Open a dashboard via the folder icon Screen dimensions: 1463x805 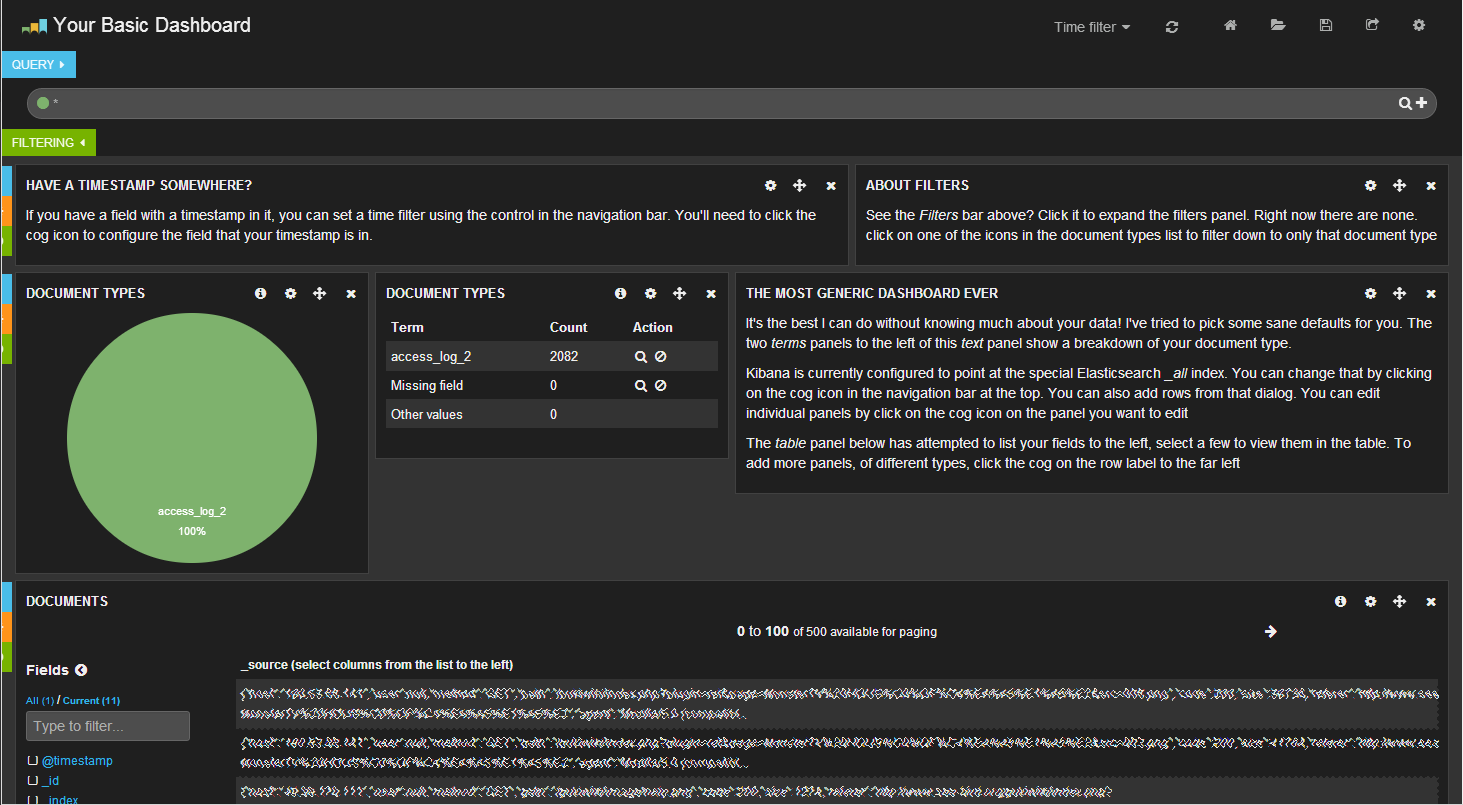coord(1277,24)
